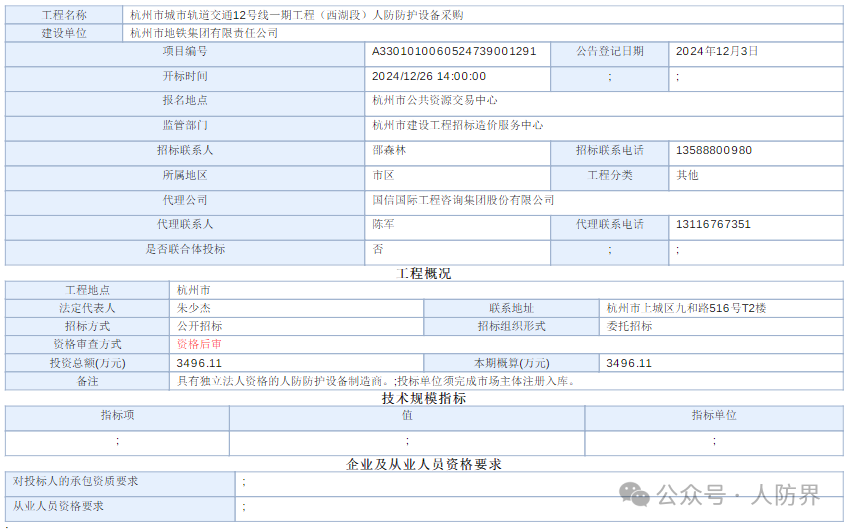Click the 对投标人的承包资质要求 label

click(75, 481)
